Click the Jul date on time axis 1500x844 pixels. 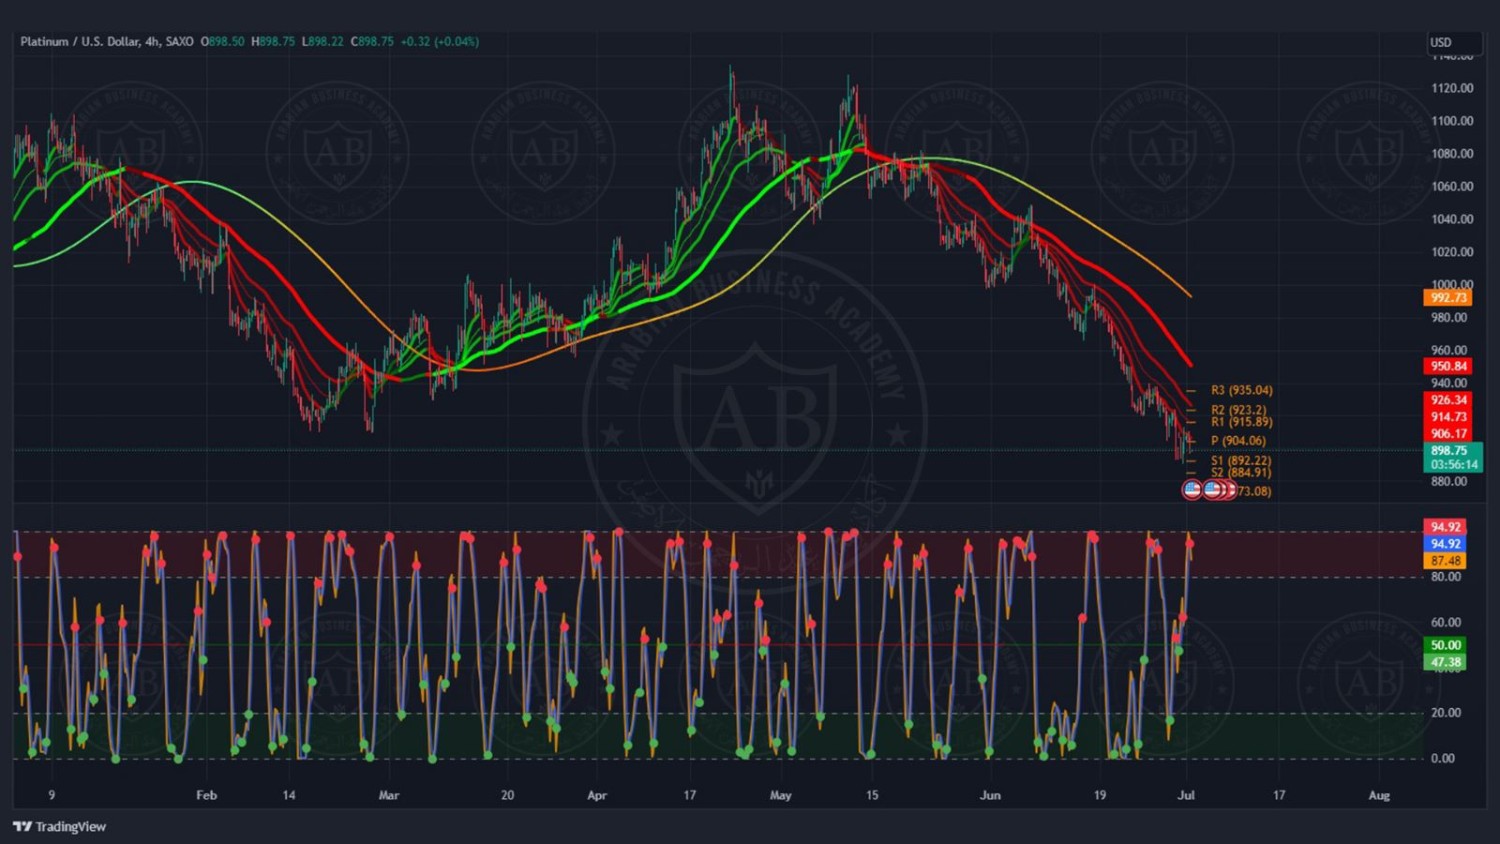[x=1186, y=796]
